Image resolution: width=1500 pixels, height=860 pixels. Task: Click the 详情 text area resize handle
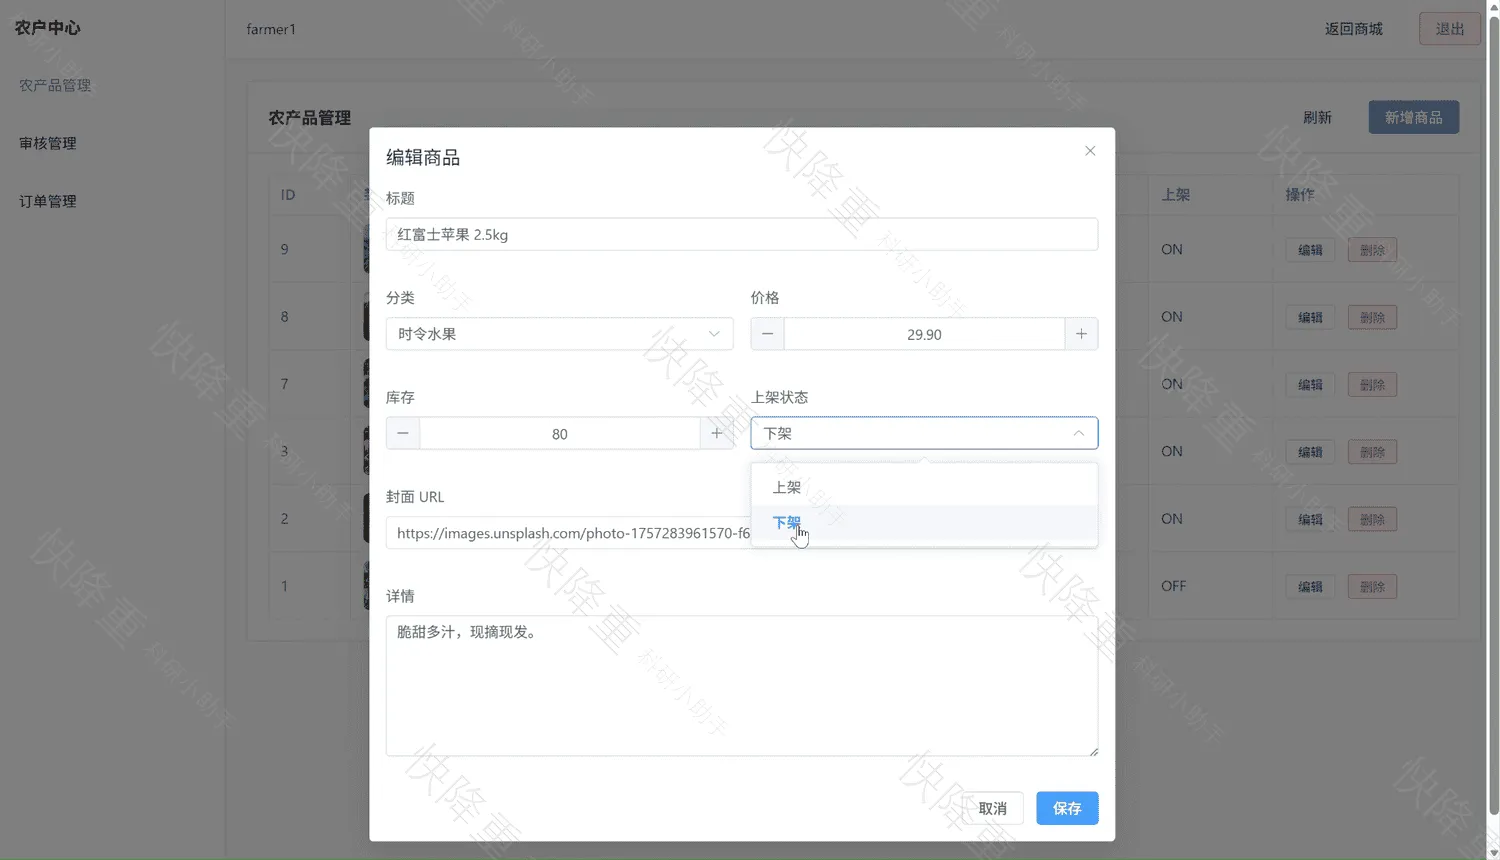click(1093, 751)
